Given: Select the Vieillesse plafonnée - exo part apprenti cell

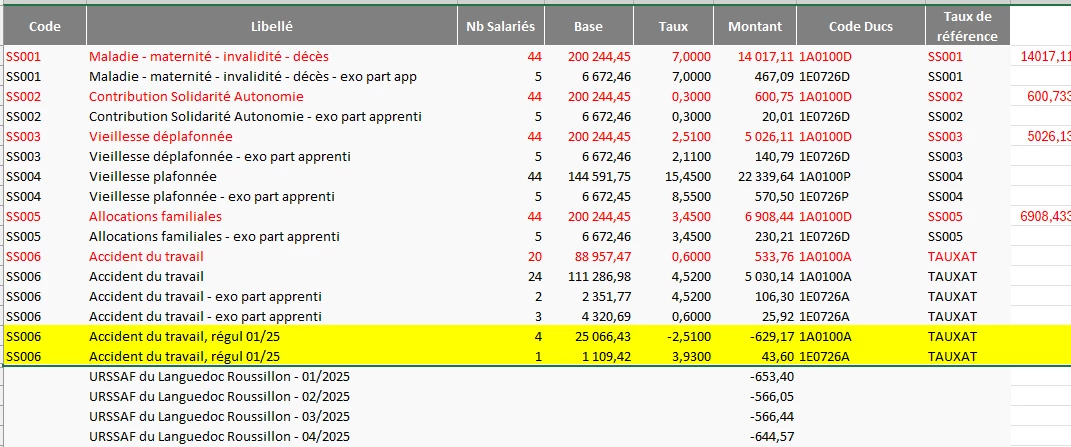Looking at the screenshot, I should 212,196.
